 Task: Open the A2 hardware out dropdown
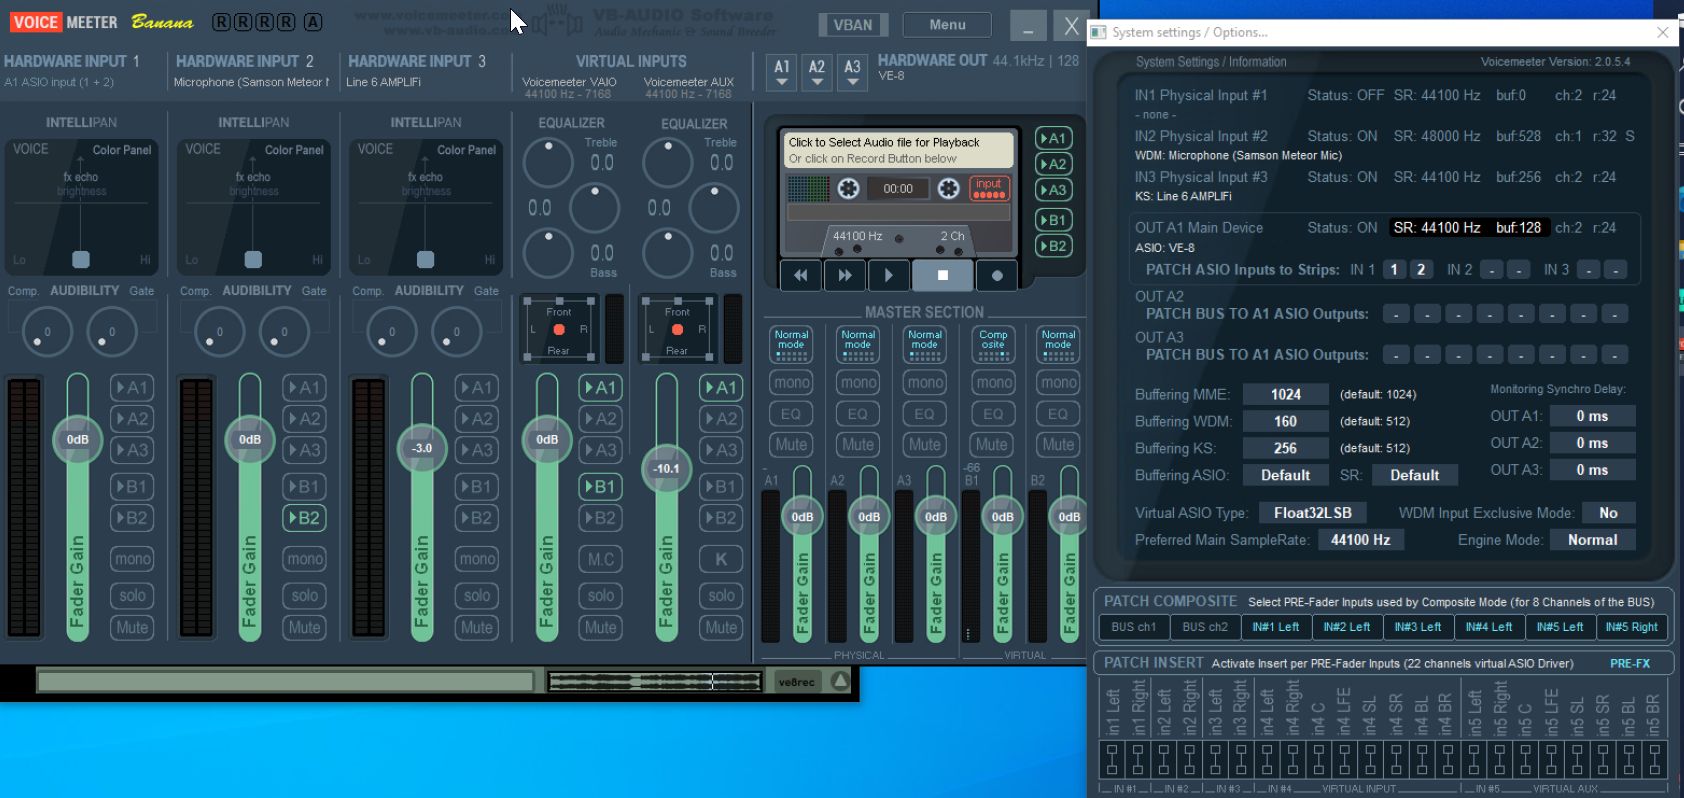[817, 72]
